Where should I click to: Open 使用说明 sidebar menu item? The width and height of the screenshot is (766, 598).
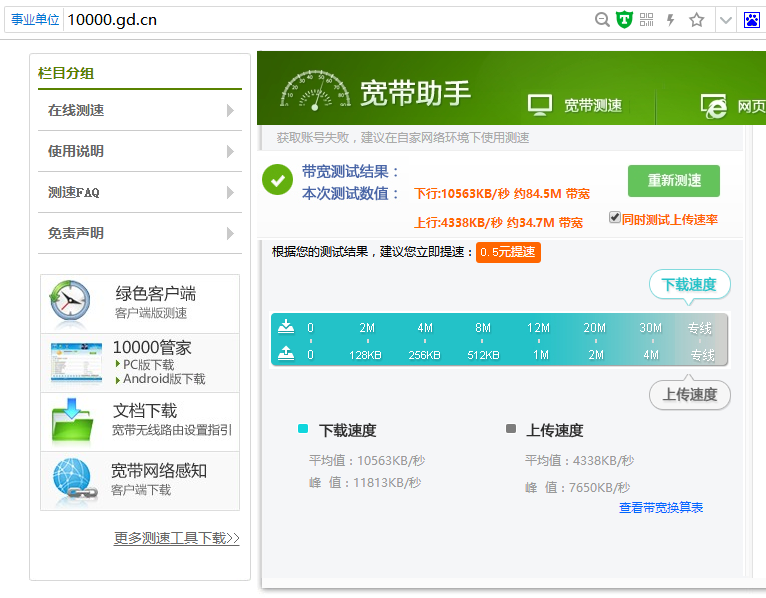[x=140, y=151]
